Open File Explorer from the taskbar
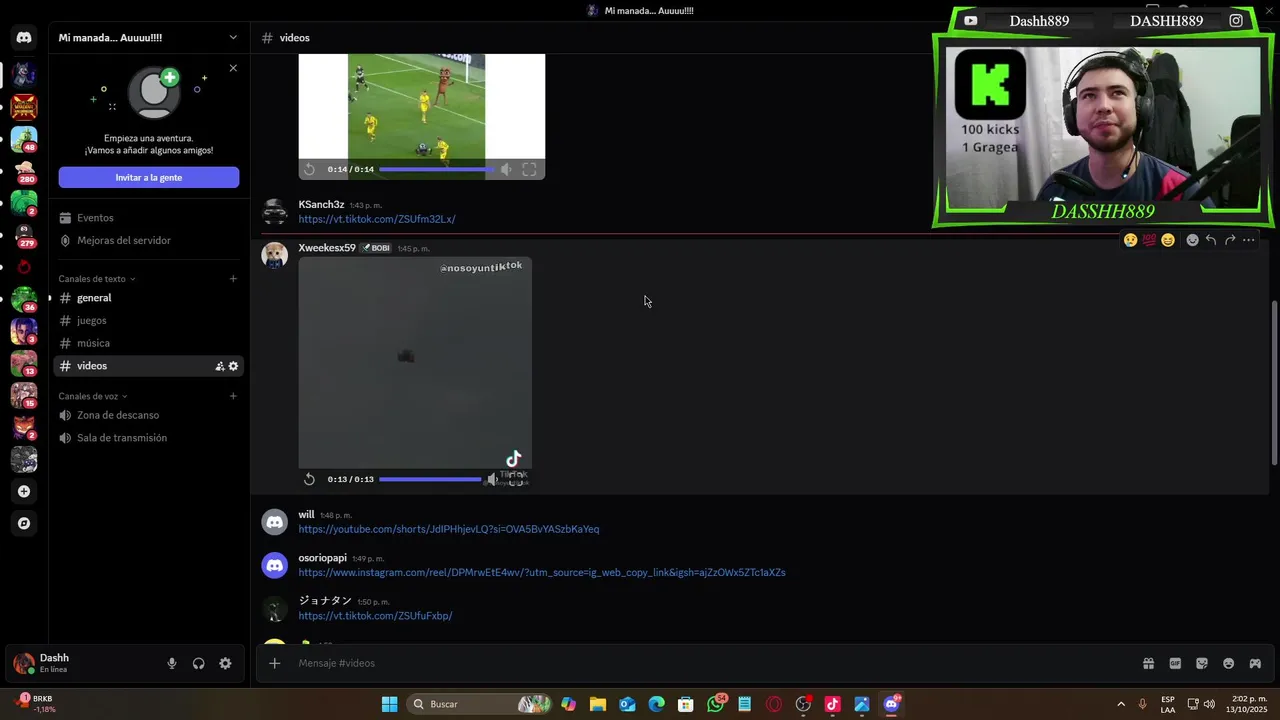 (x=598, y=704)
